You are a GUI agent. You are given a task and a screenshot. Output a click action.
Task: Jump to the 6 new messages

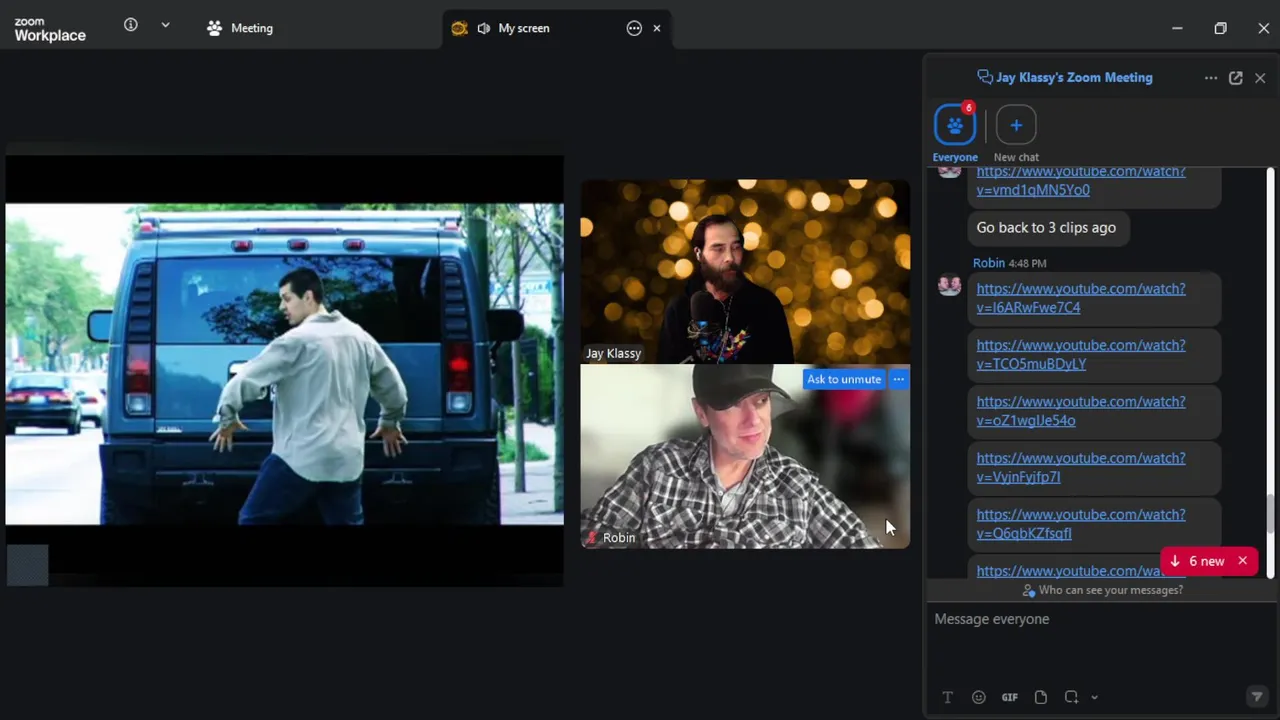click(x=1198, y=561)
